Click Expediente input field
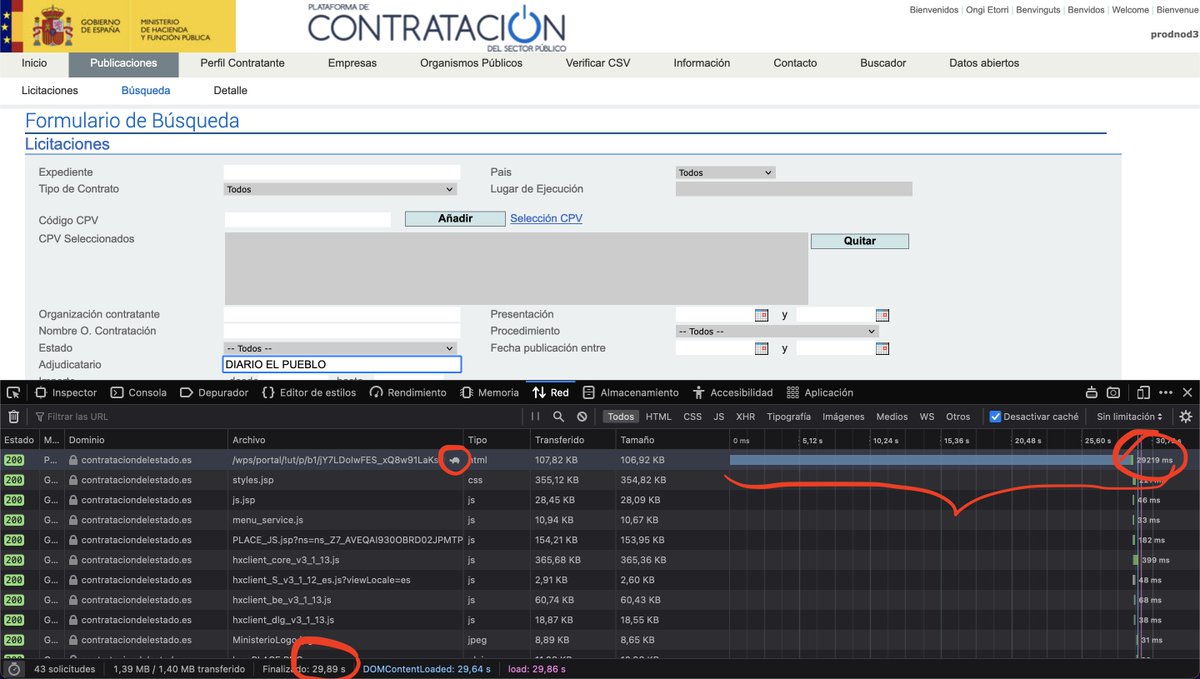 [342, 172]
